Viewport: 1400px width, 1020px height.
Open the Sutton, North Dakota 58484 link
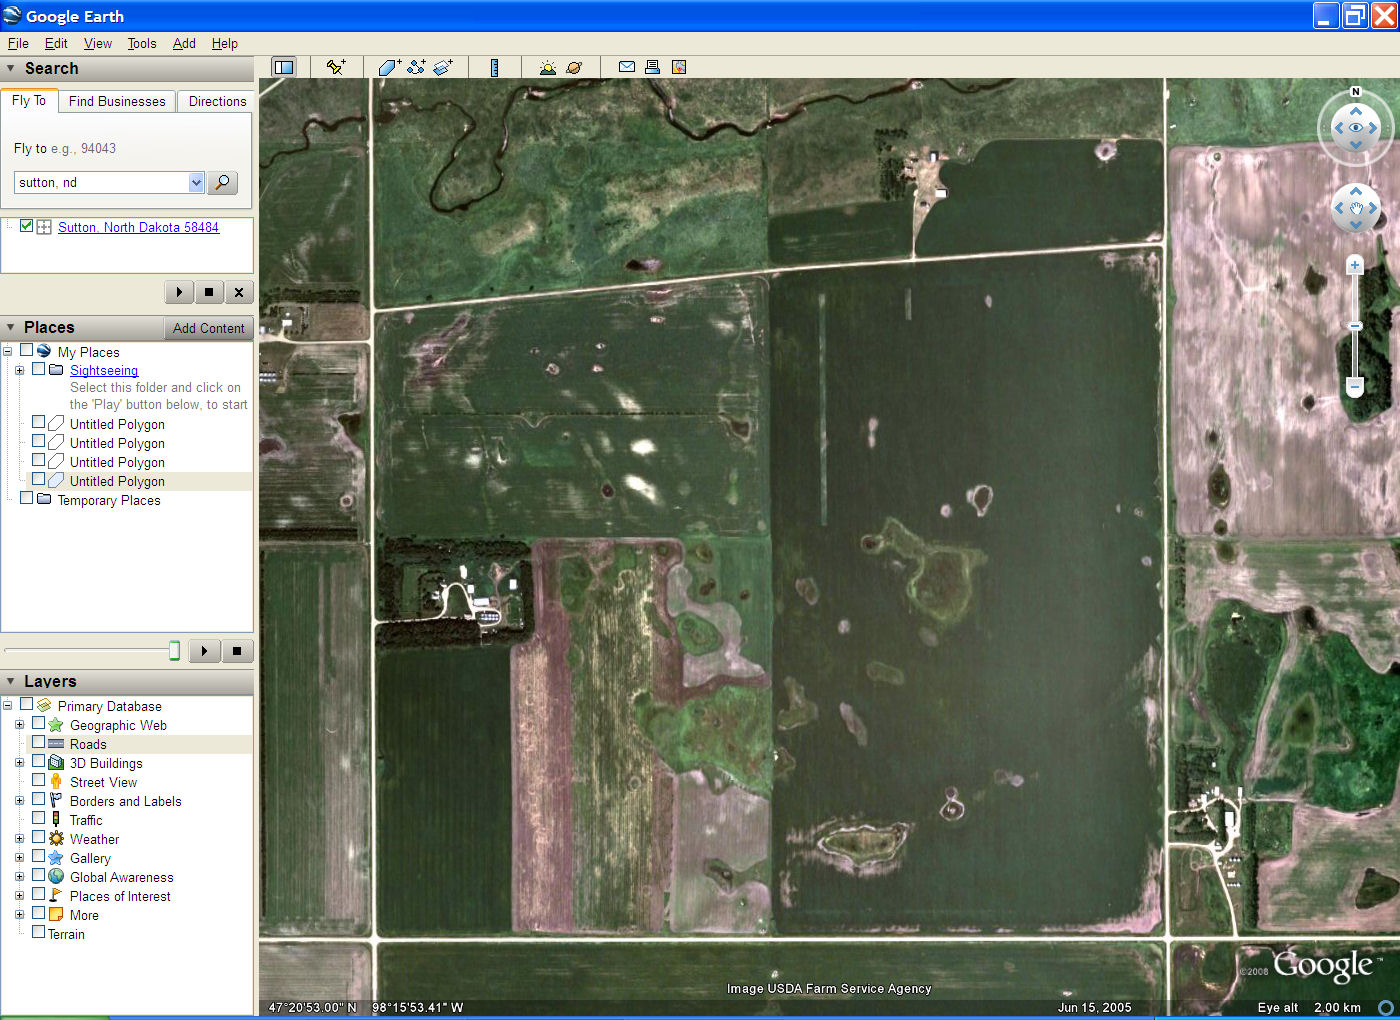tap(138, 227)
